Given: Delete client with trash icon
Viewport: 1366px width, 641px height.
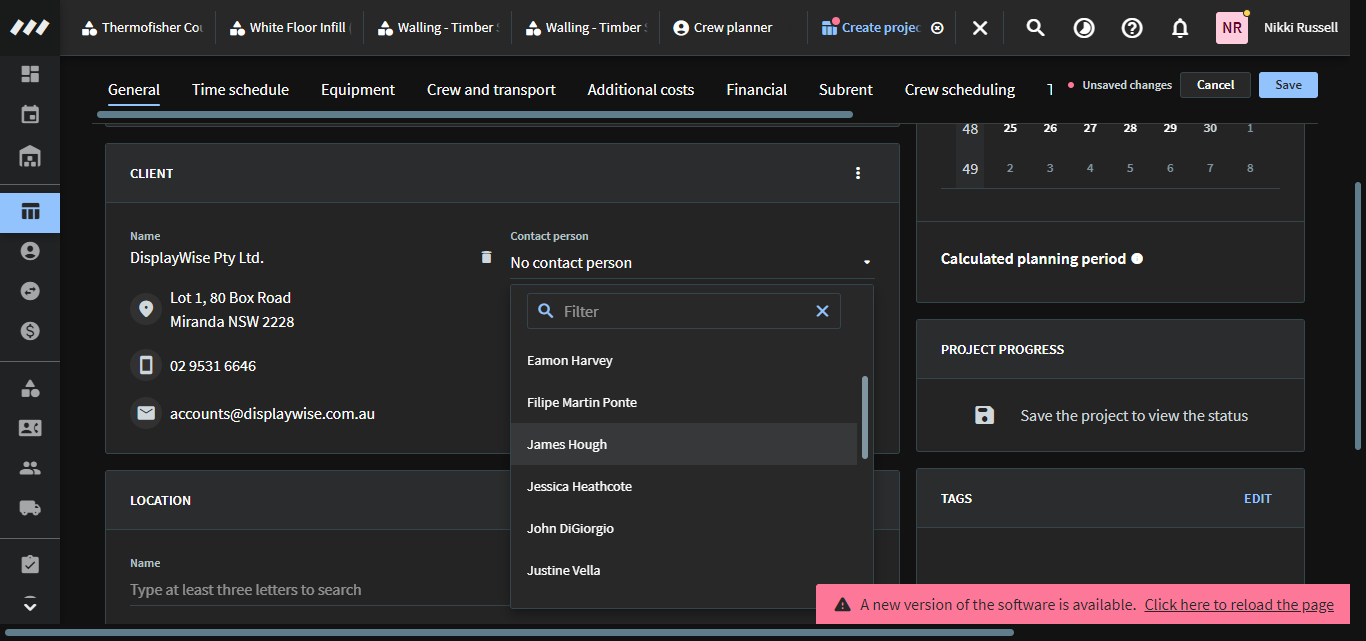Looking at the screenshot, I should [486, 257].
